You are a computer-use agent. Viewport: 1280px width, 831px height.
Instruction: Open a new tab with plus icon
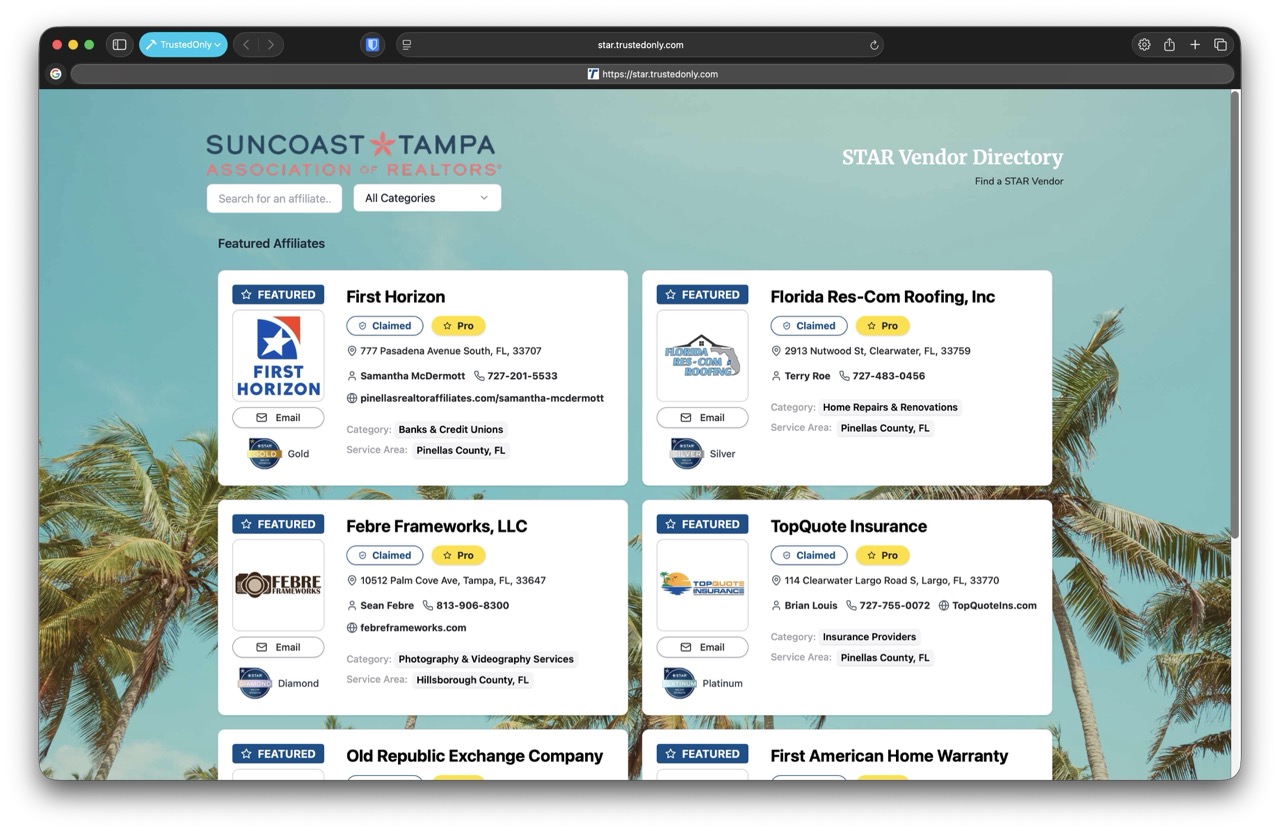(1195, 45)
